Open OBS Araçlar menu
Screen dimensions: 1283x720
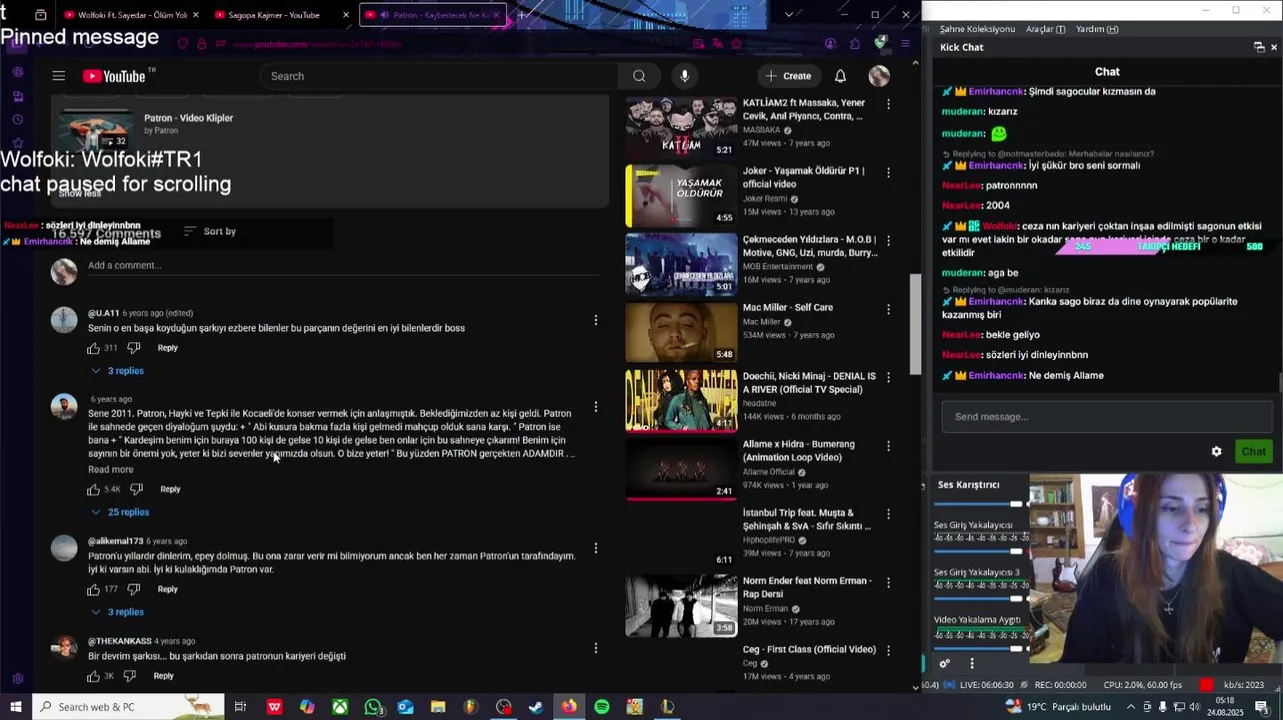(1045, 29)
